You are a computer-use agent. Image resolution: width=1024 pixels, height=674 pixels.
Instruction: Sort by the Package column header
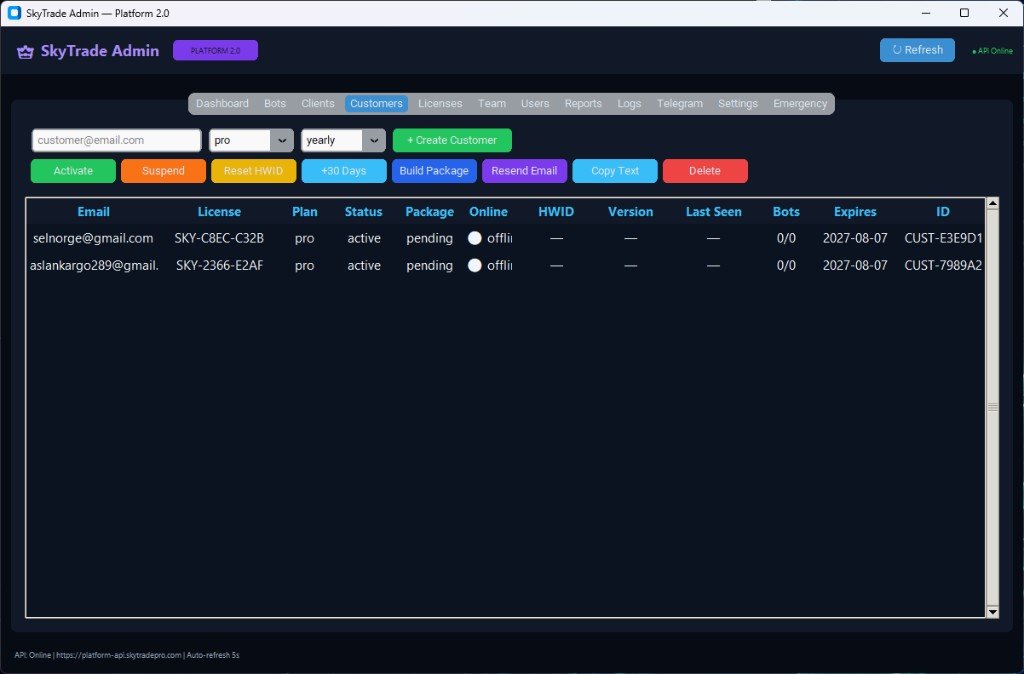tap(429, 212)
